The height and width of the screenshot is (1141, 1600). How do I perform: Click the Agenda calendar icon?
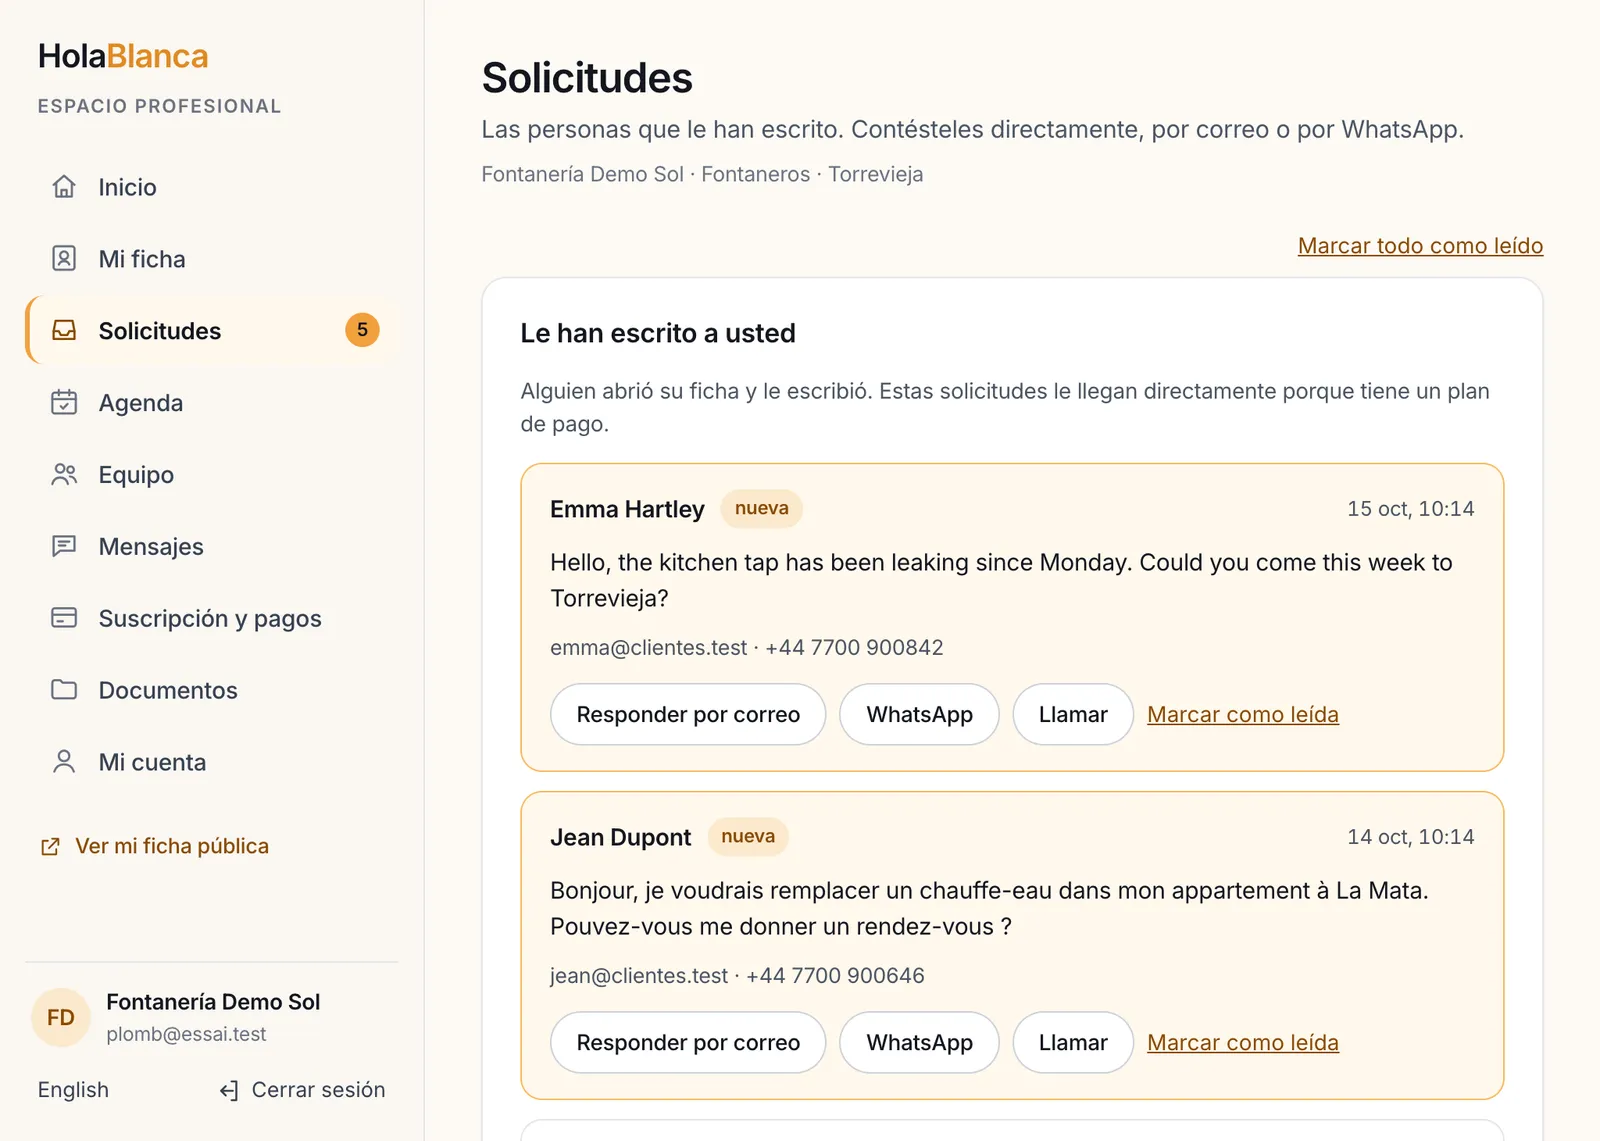[64, 402]
